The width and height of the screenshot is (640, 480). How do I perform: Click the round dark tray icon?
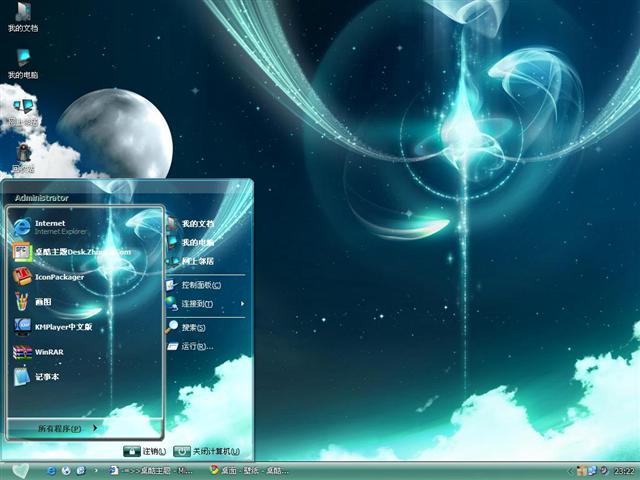pyautogui.click(x=603, y=471)
